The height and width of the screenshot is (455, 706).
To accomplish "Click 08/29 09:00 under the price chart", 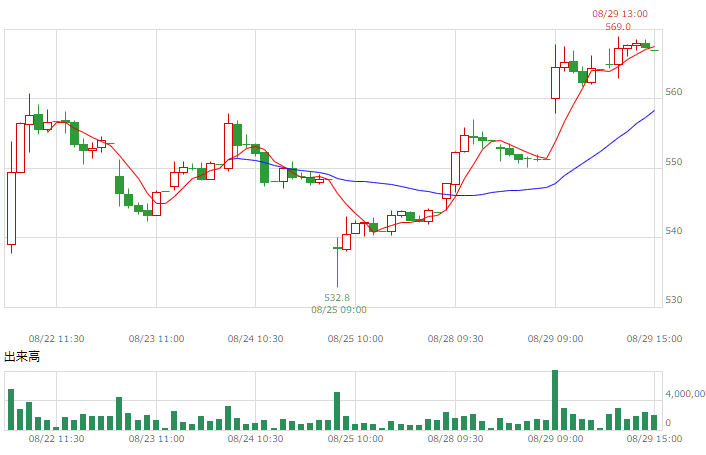I will point(555,338).
